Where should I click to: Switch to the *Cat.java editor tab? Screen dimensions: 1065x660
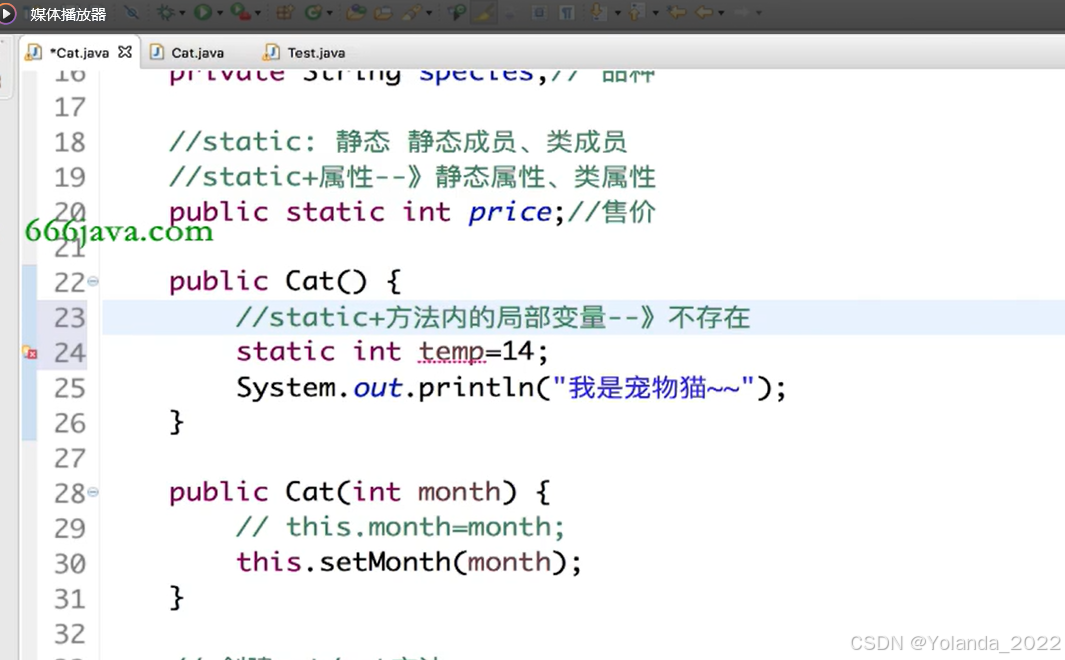point(79,52)
